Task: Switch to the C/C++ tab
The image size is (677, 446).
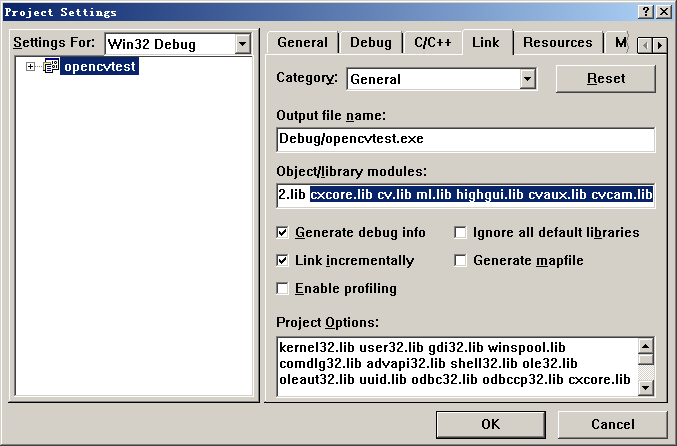Action: click(430, 43)
